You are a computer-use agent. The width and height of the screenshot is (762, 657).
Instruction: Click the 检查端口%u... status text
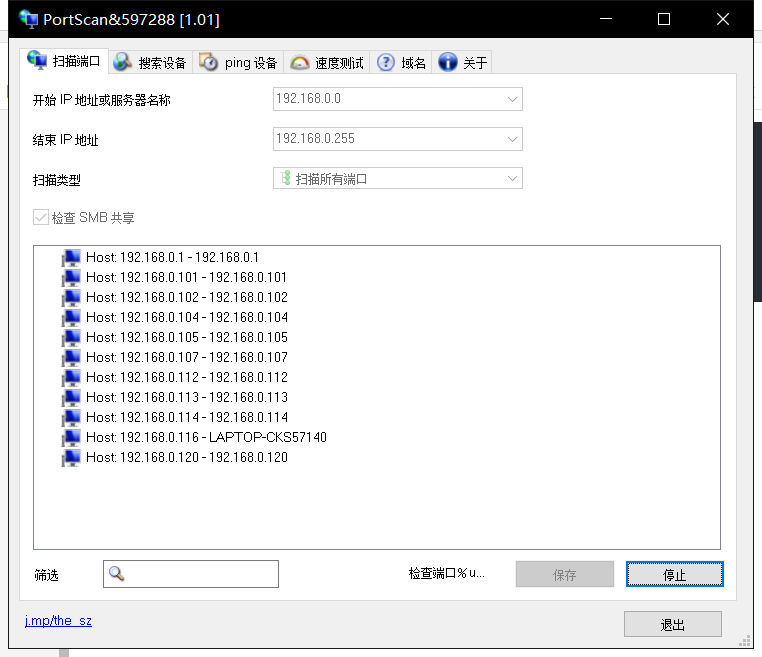446,573
